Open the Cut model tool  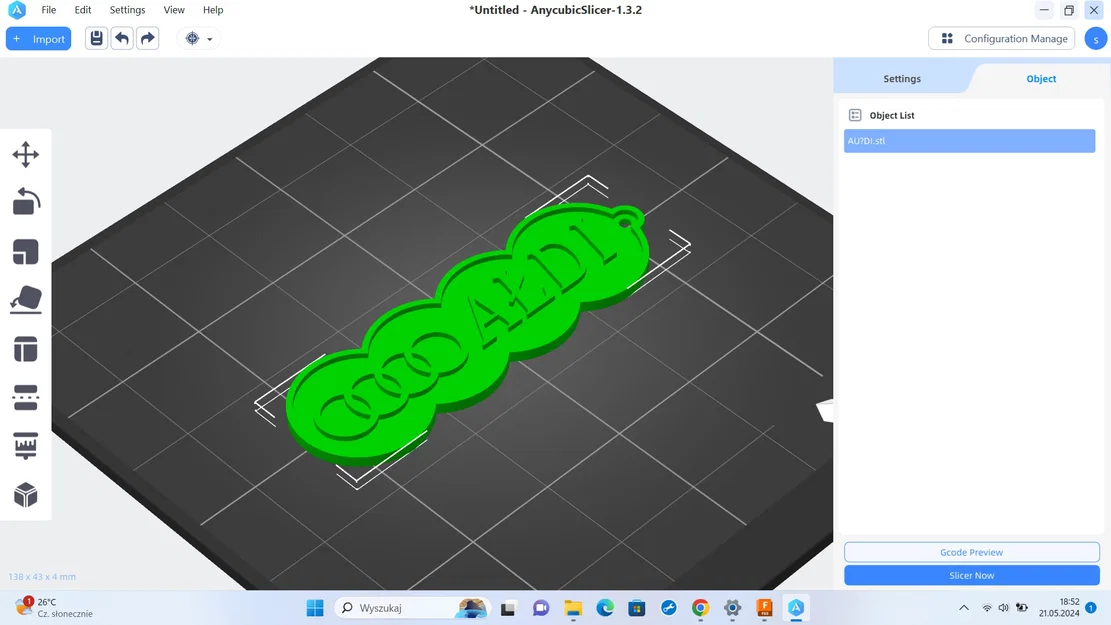pos(26,398)
